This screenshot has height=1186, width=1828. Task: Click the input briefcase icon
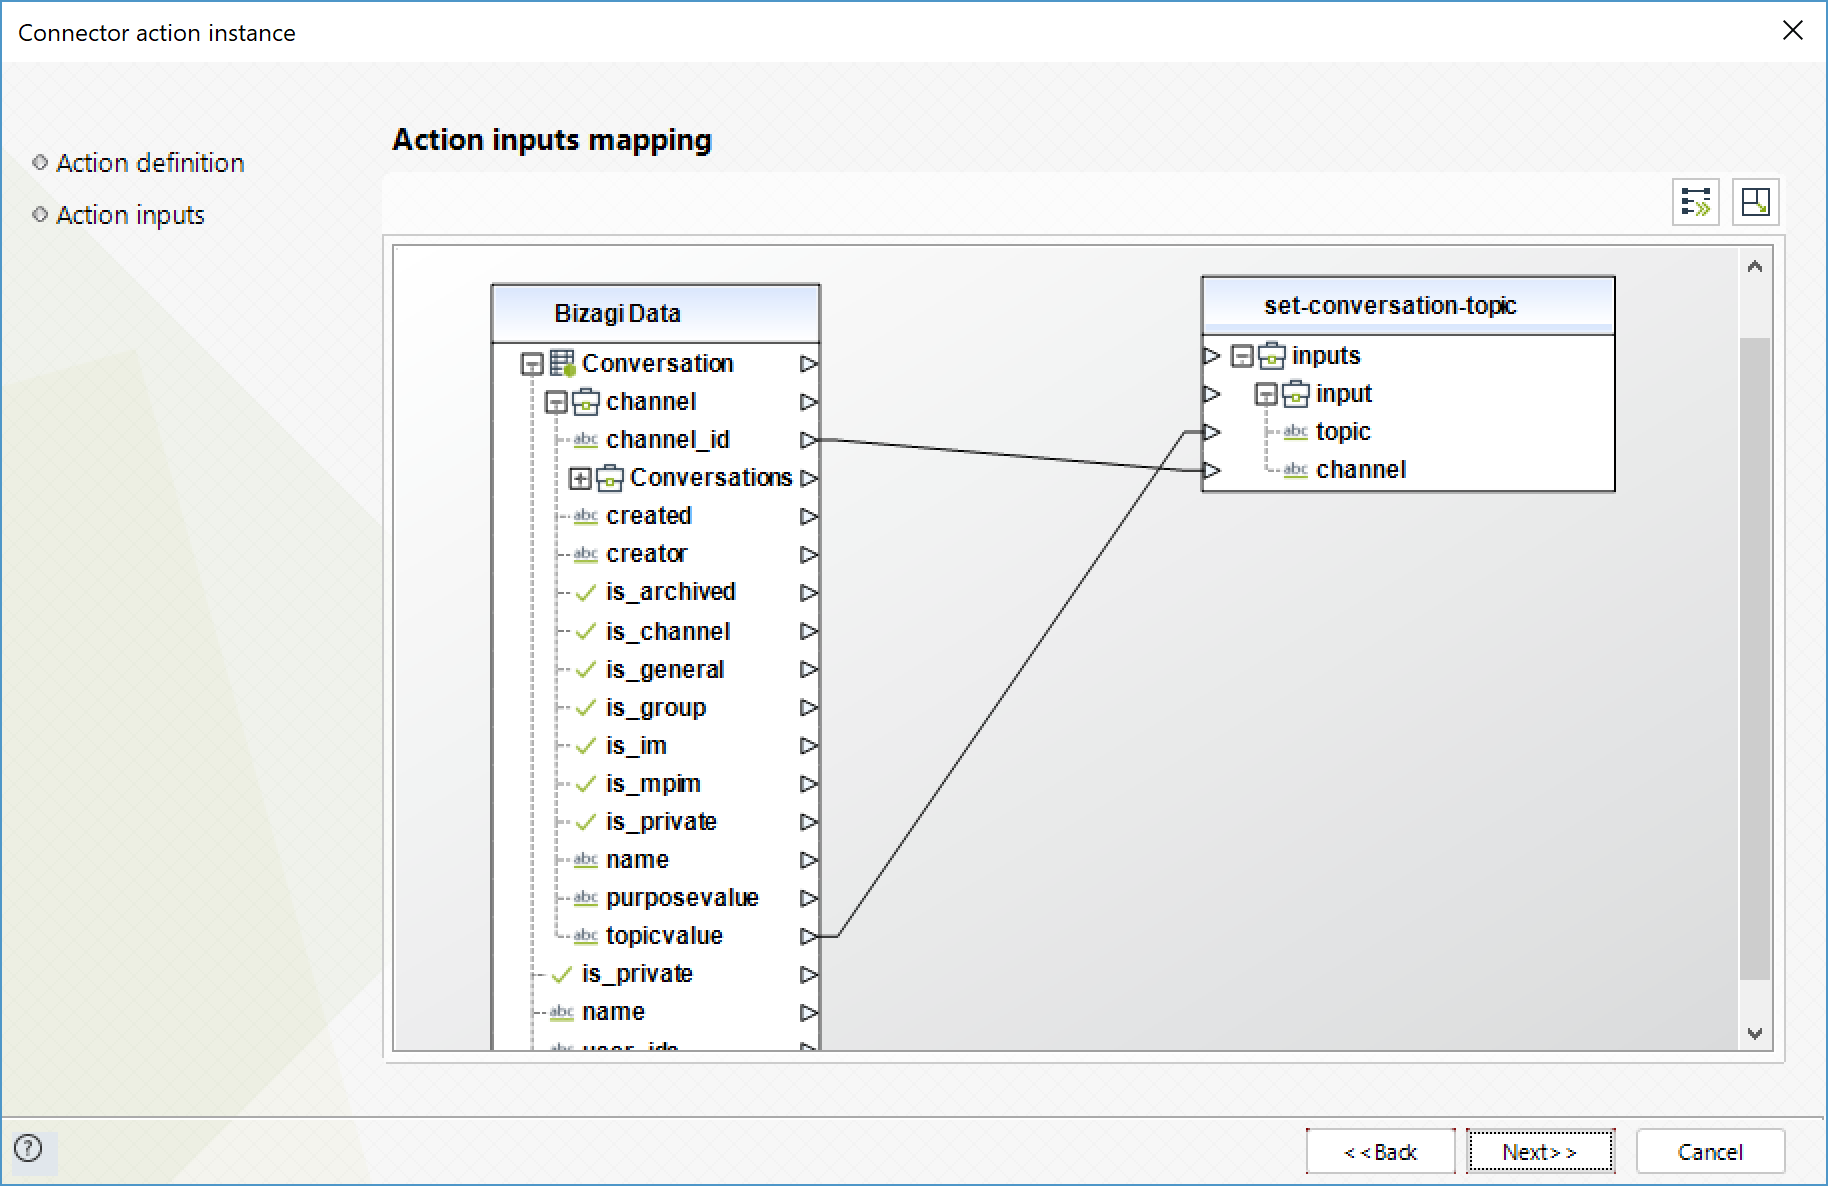[x=1296, y=394]
